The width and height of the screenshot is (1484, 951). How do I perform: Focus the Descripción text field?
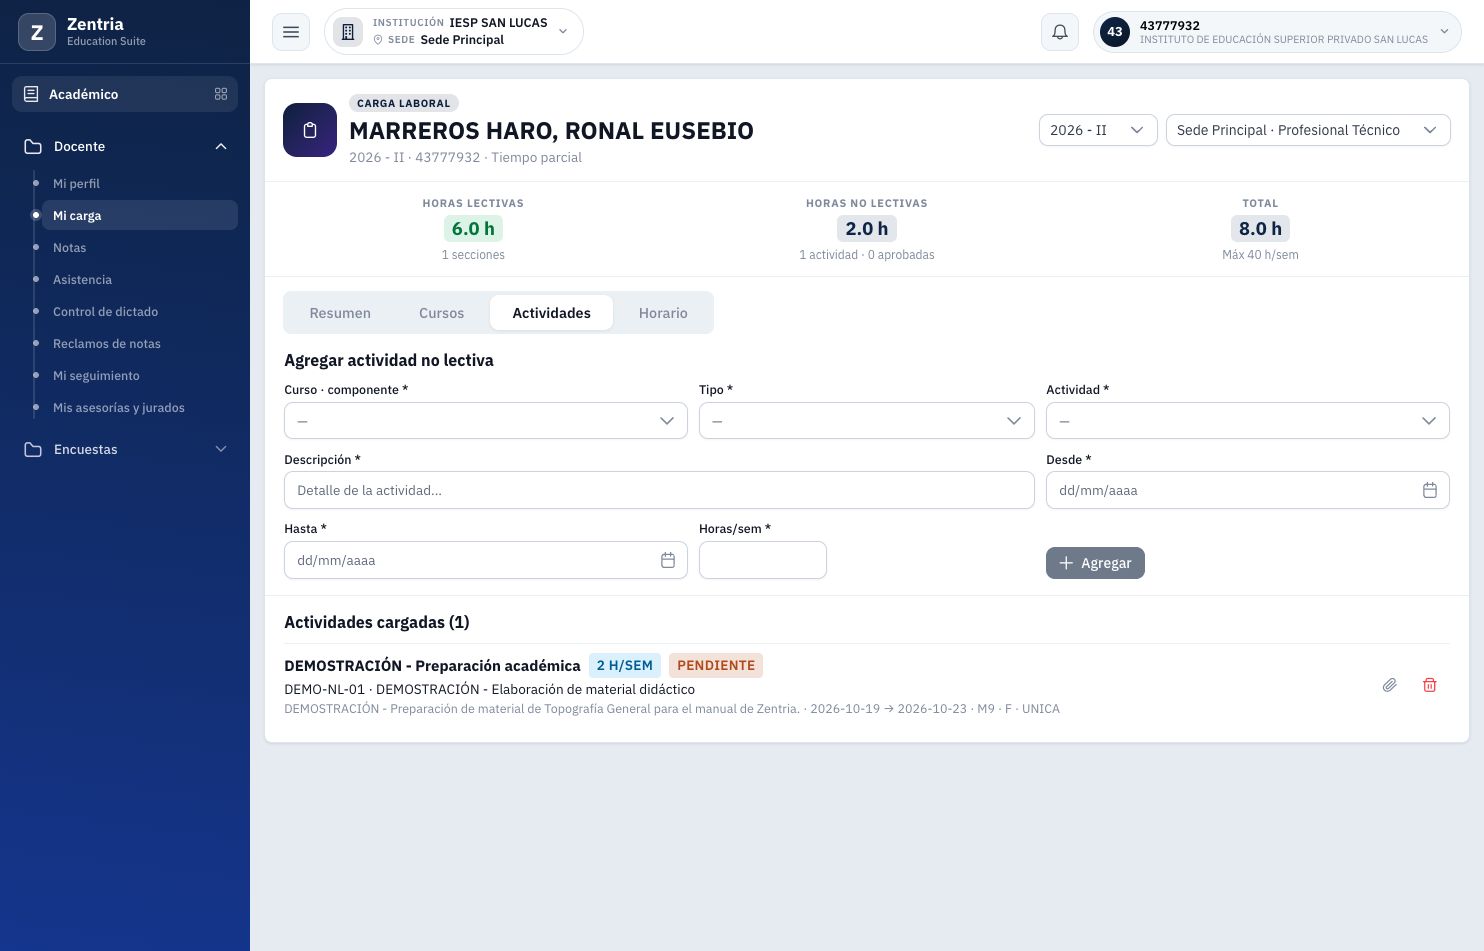tap(659, 490)
